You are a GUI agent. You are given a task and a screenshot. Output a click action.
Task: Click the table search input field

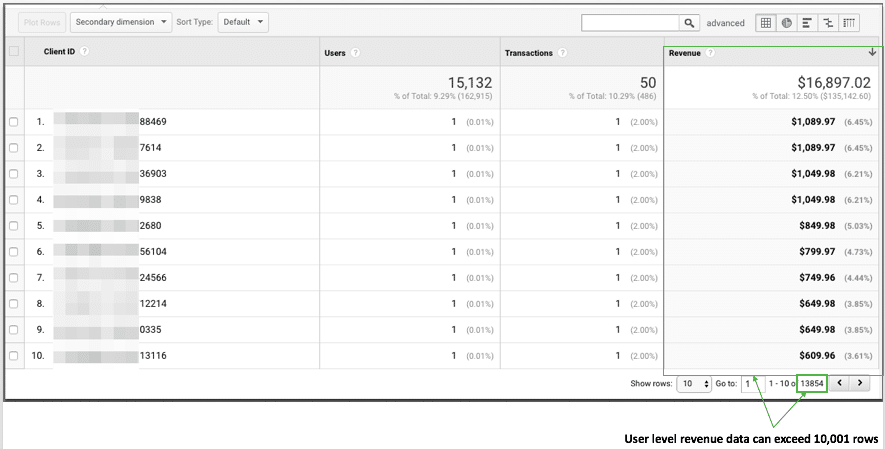(630, 22)
